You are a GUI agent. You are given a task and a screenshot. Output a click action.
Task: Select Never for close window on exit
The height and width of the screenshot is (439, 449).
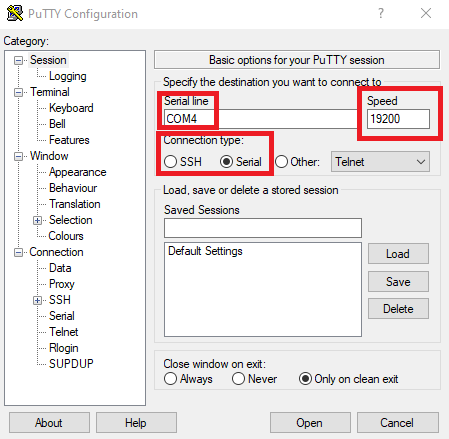click(x=238, y=379)
